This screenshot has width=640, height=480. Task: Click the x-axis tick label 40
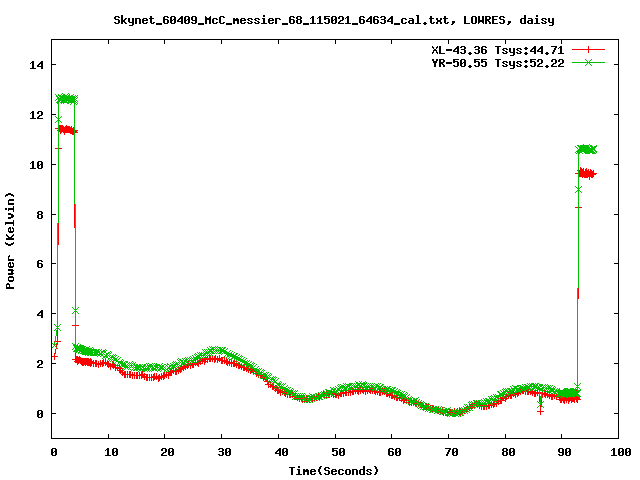(x=281, y=452)
